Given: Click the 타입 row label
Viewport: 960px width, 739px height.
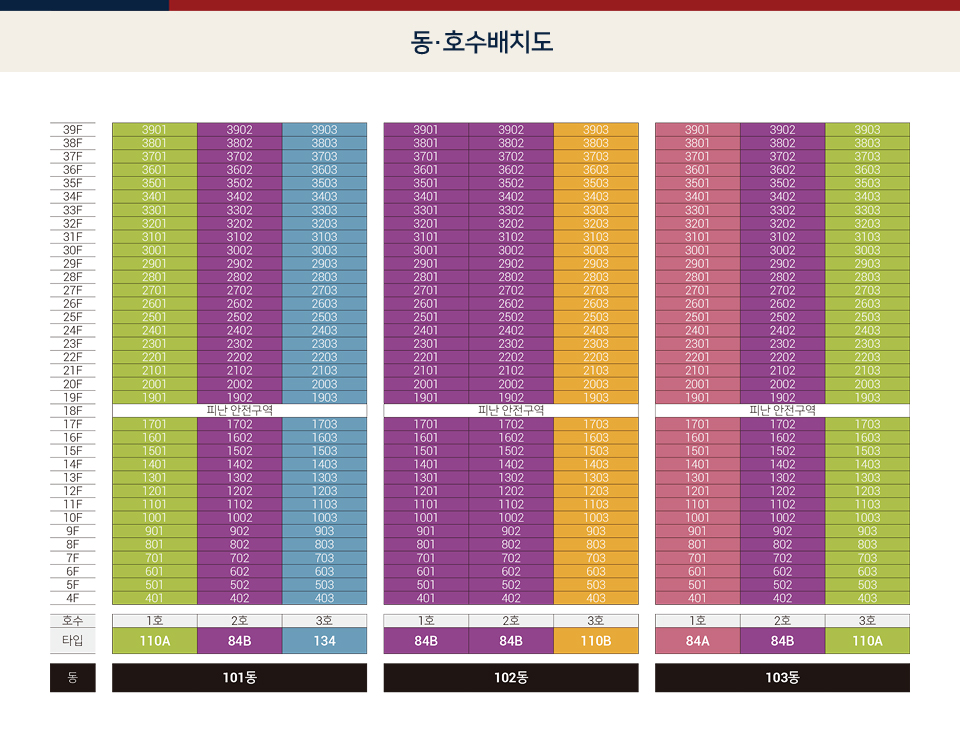Looking at the screenshot, I should (72, 640).
